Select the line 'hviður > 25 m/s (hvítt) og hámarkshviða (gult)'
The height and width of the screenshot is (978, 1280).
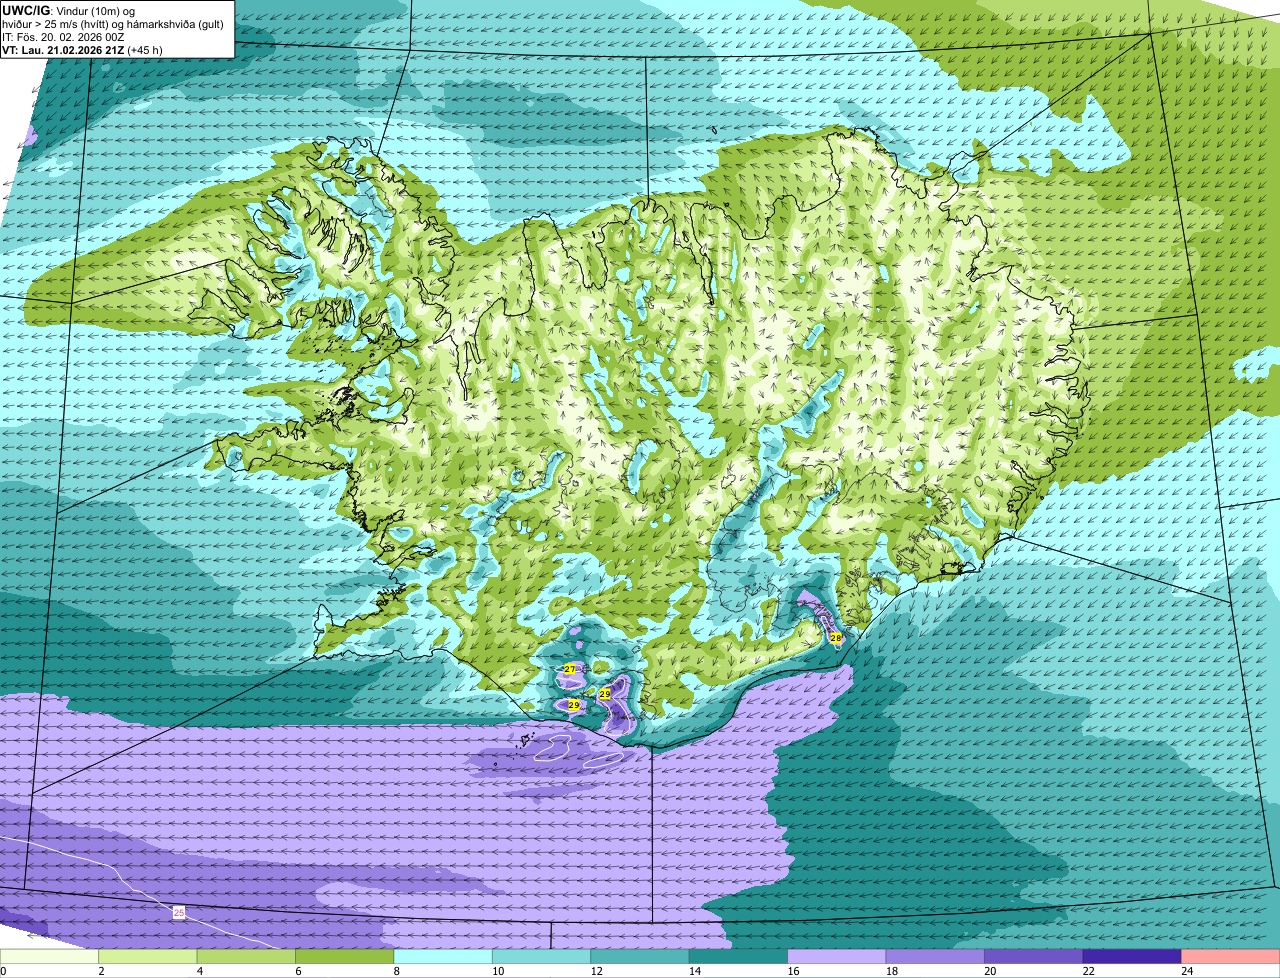pyautogui.click(x=113, y=23)
